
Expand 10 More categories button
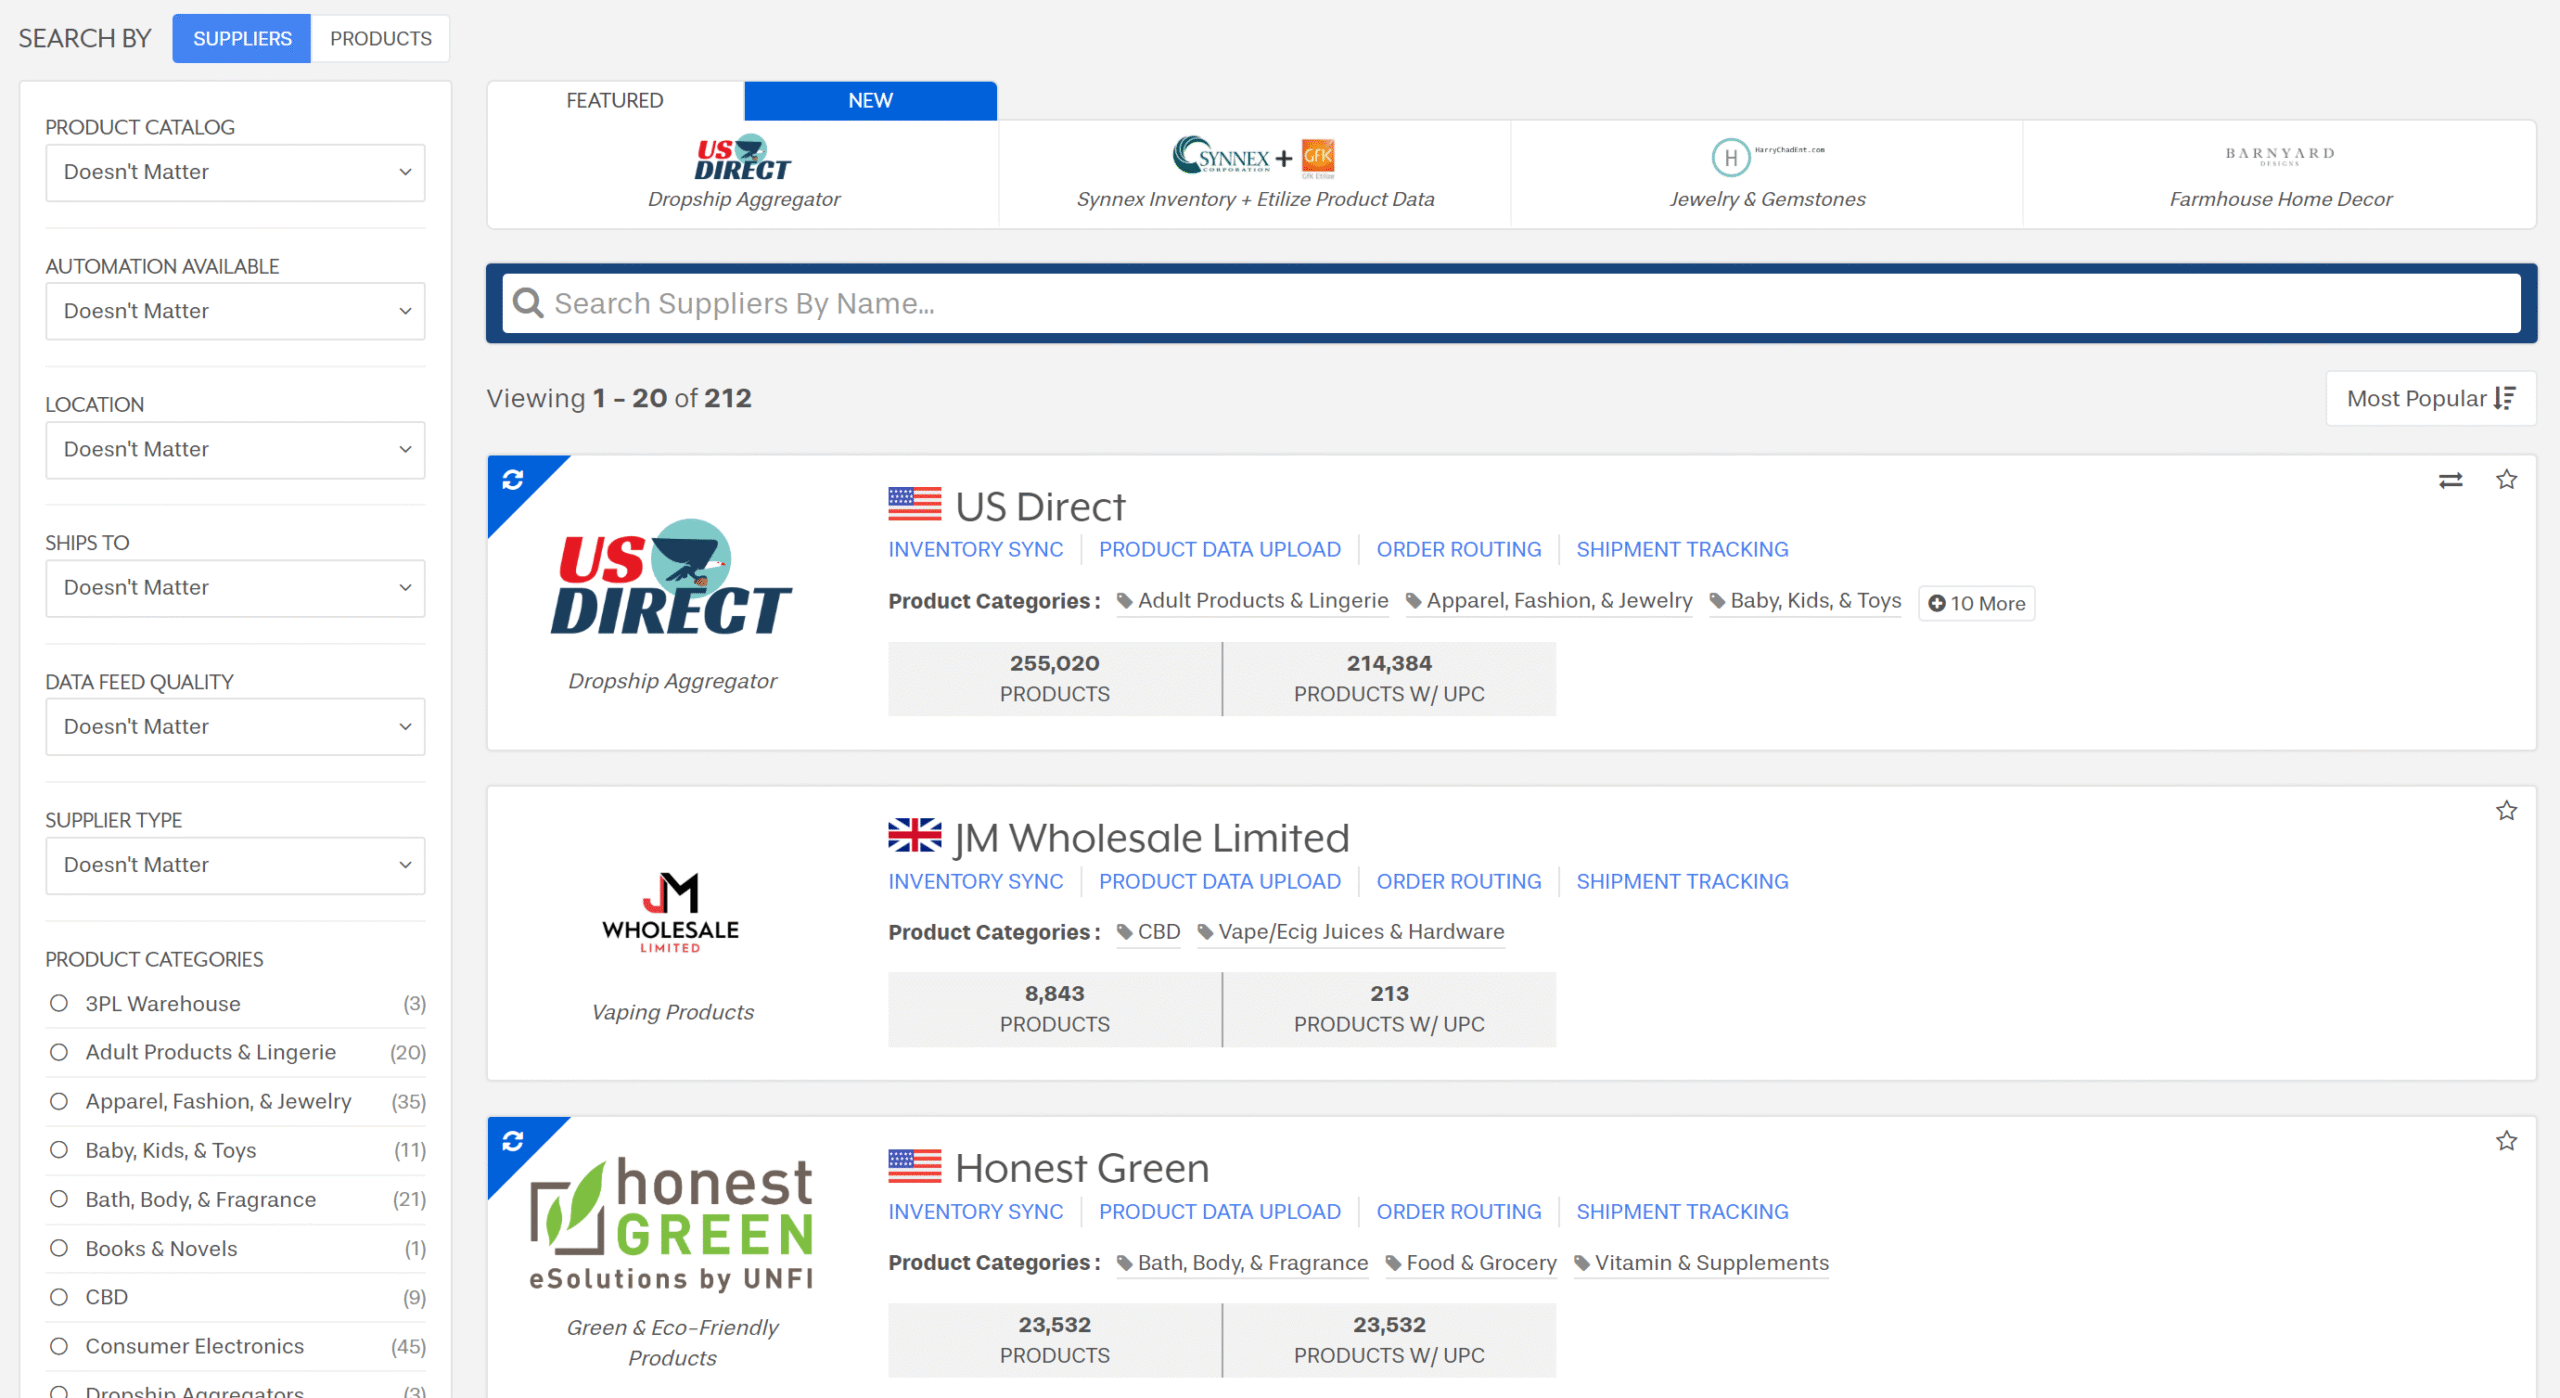coord(1976,603)
